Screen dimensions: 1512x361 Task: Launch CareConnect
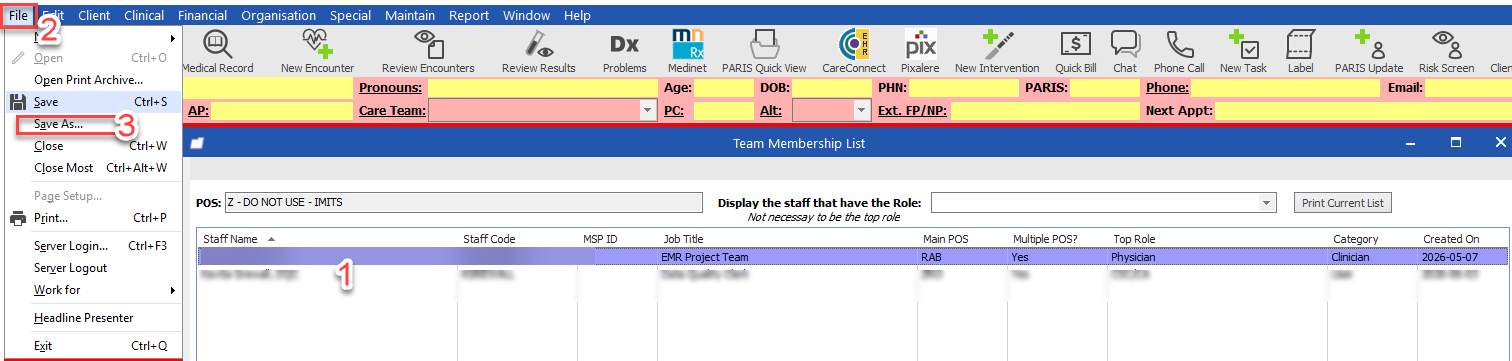(854, 52)
